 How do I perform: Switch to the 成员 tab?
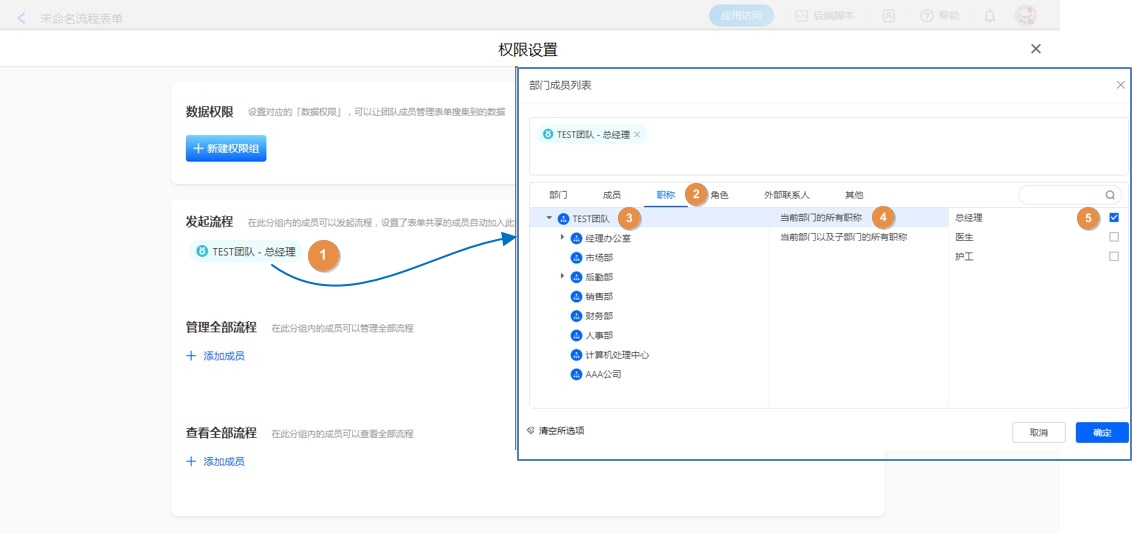coord(611,195)
